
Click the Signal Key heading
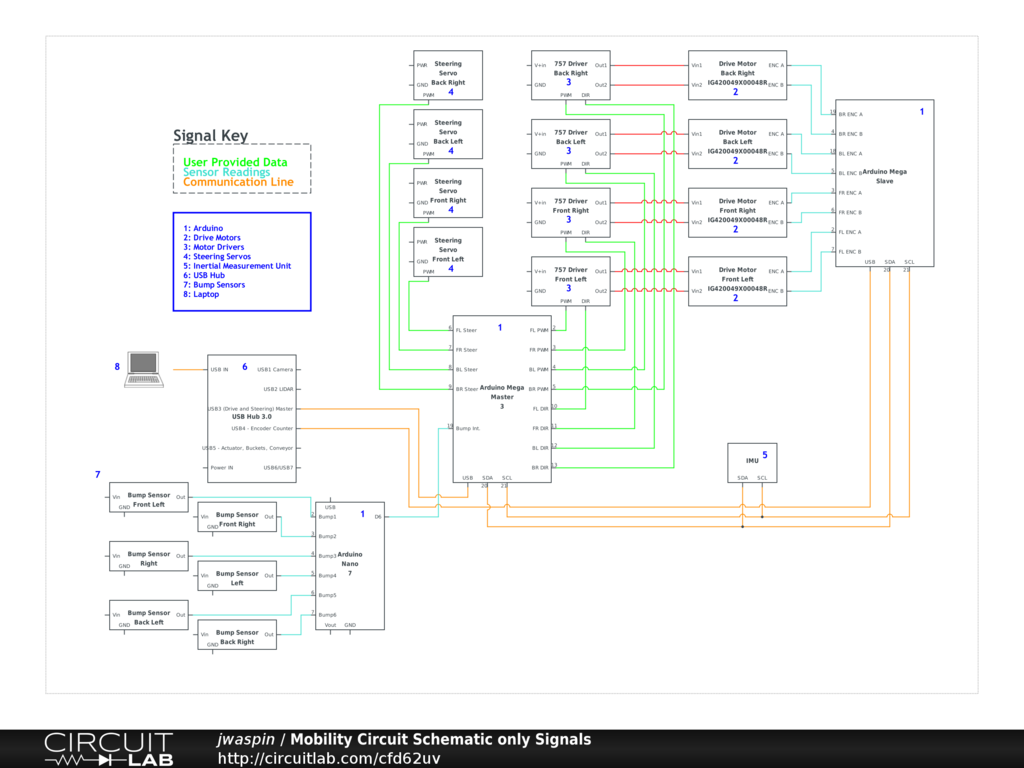[x=210, y=136]
